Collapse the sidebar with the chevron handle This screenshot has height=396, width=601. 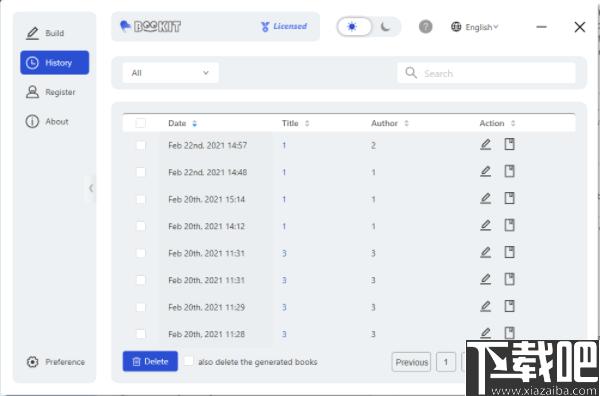coord(90,188)
